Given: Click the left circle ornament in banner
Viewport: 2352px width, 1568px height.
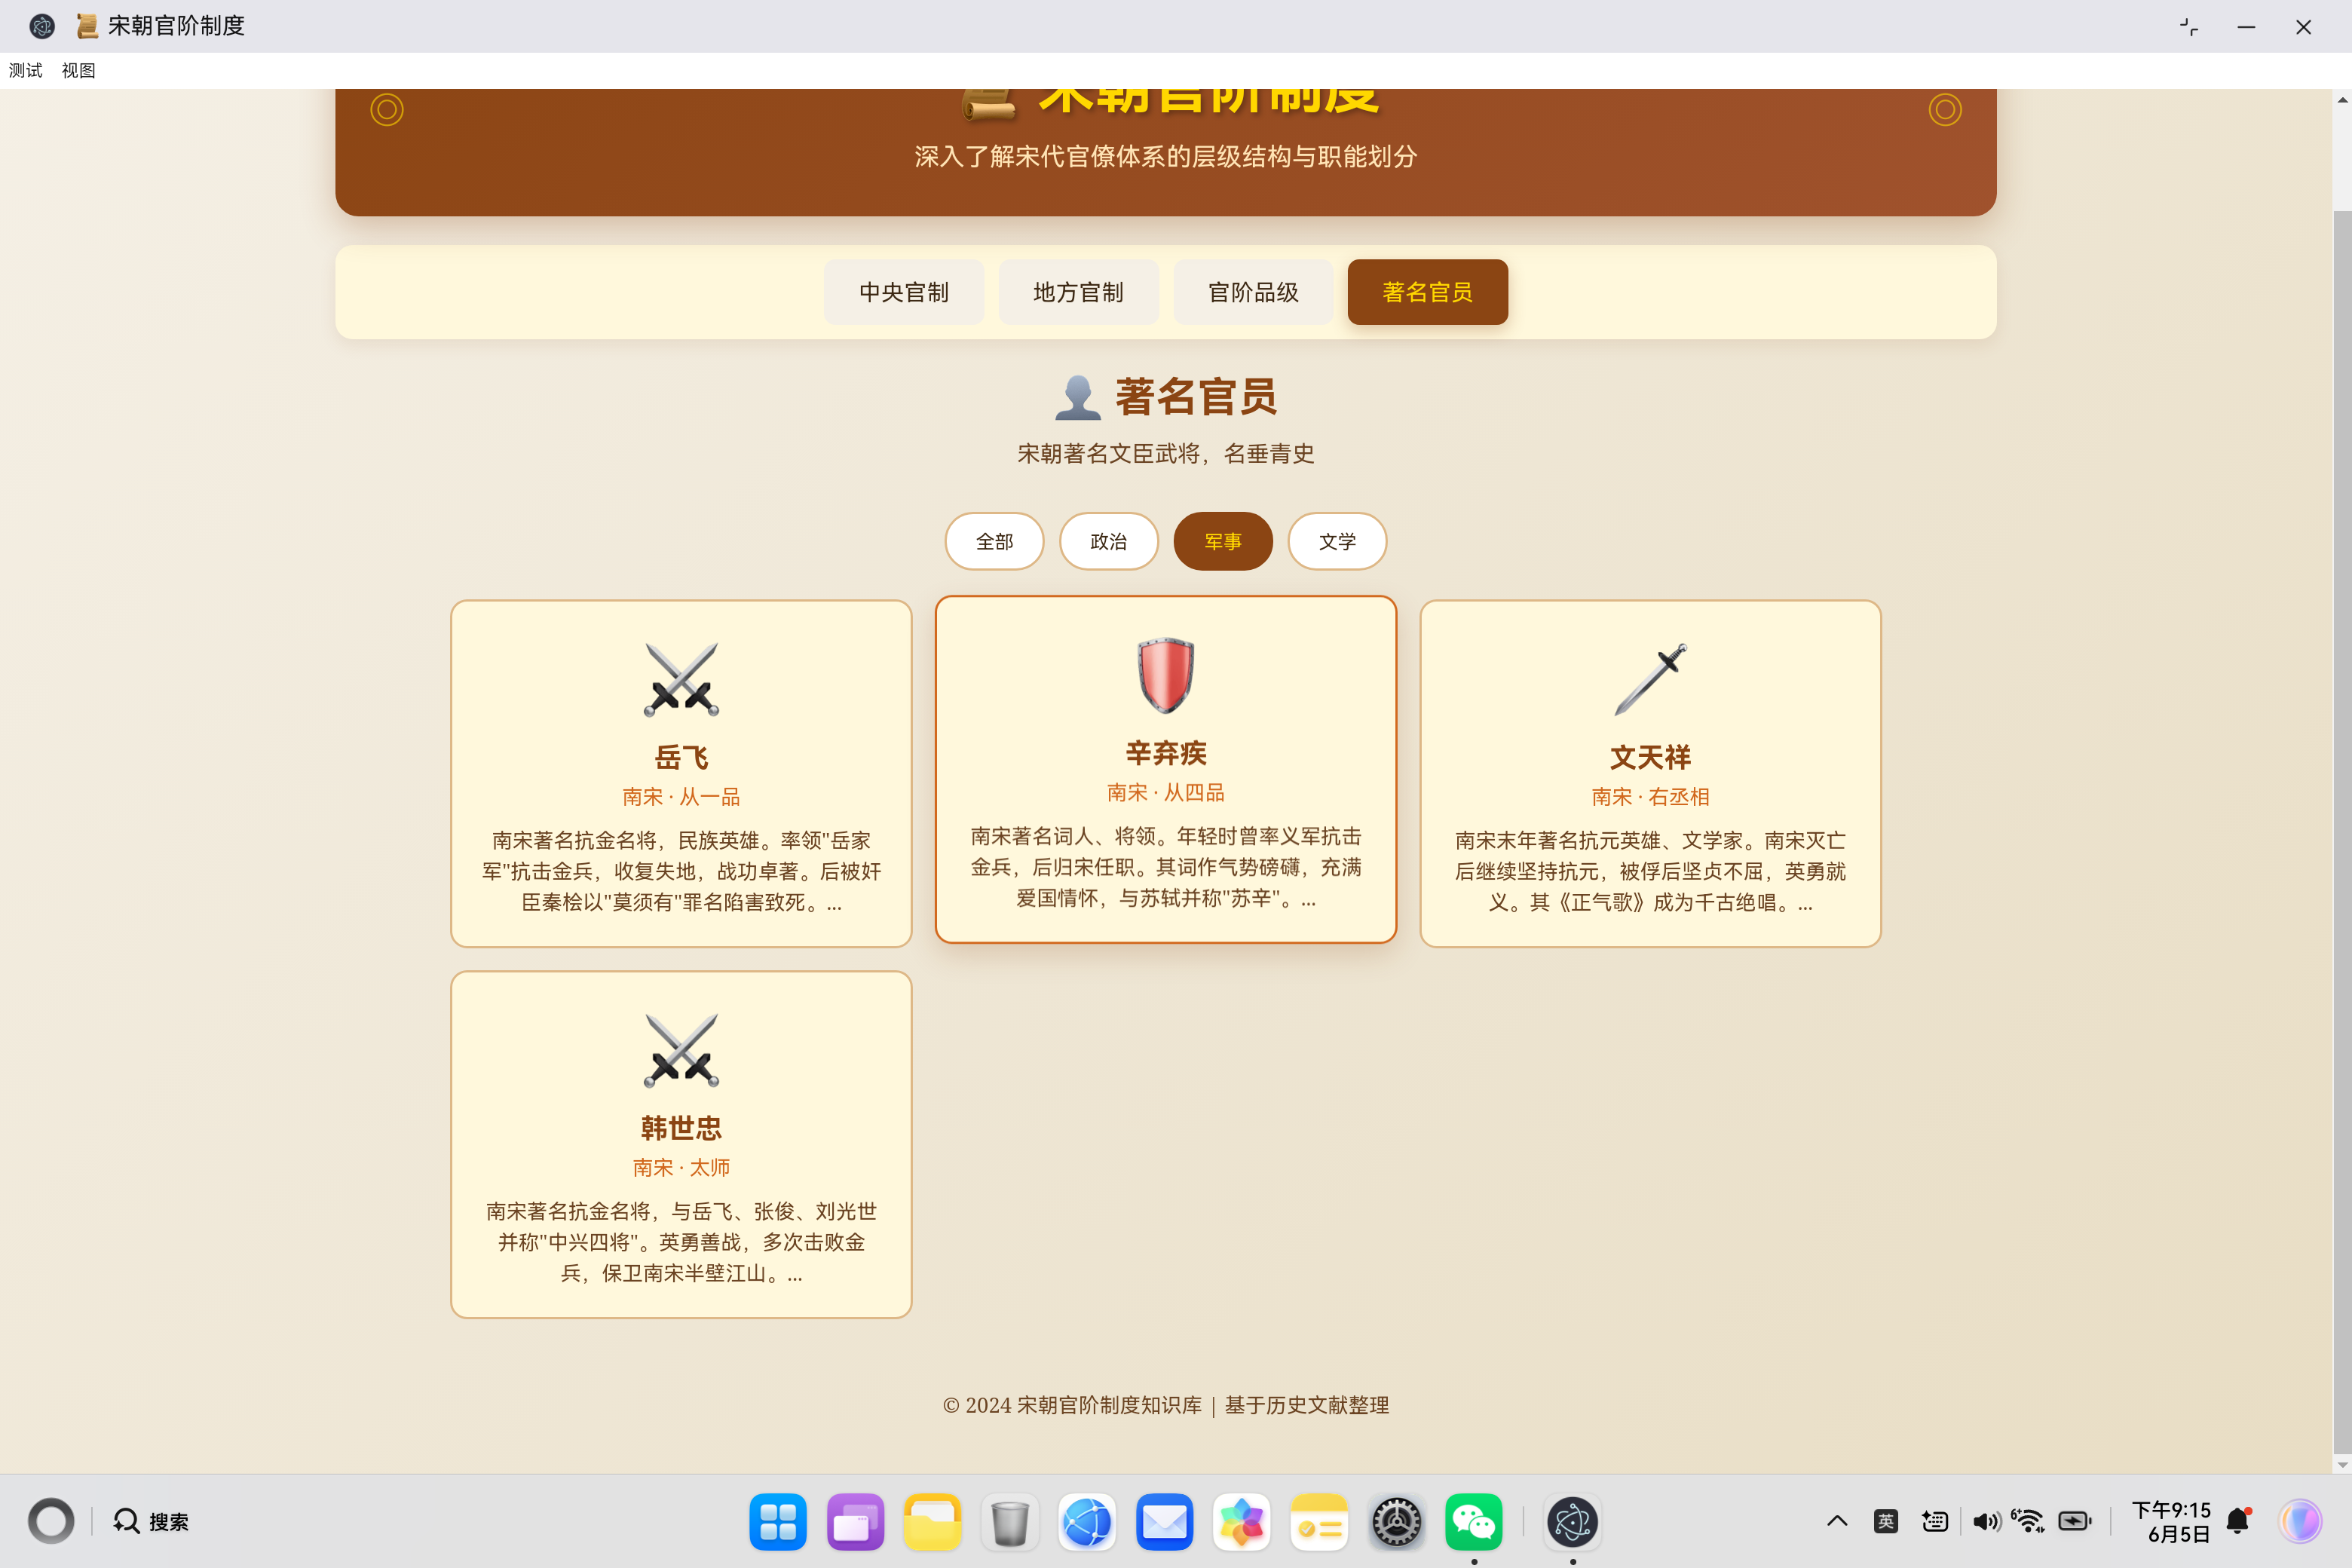Looking at the screenshot, I should [x=387, y=110].
